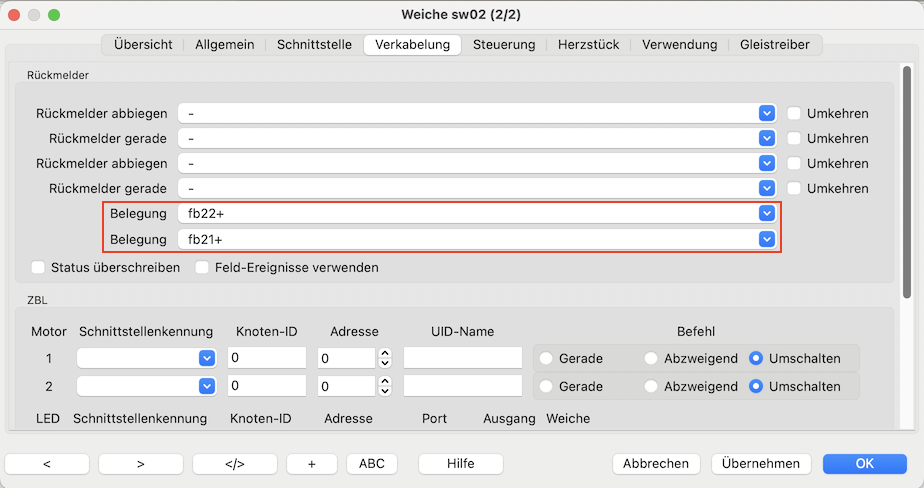This screenshot has height=488, width=924.
Task: Open the XML view '</>' button
Action: click(234, 464)
